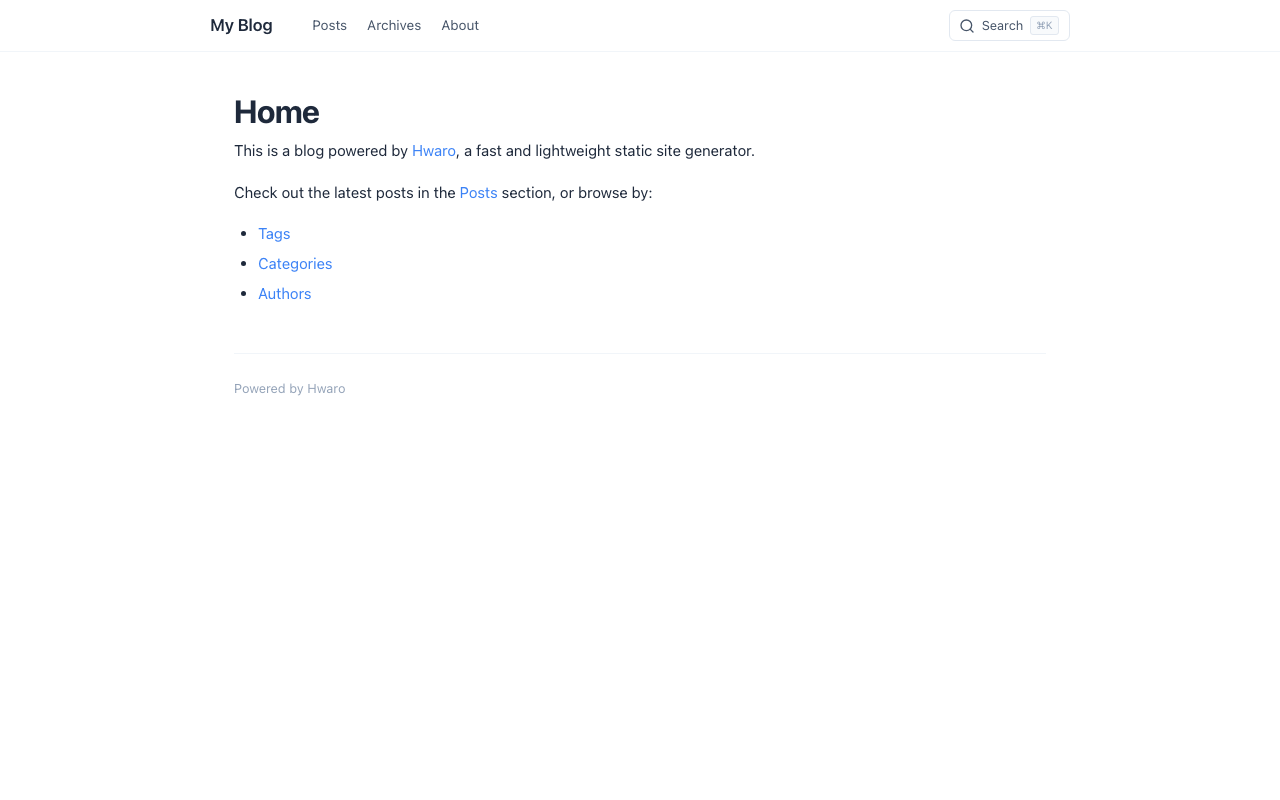
Task: Browse posts by Authors
Action: pyautogui.click(x=284, y=294)
